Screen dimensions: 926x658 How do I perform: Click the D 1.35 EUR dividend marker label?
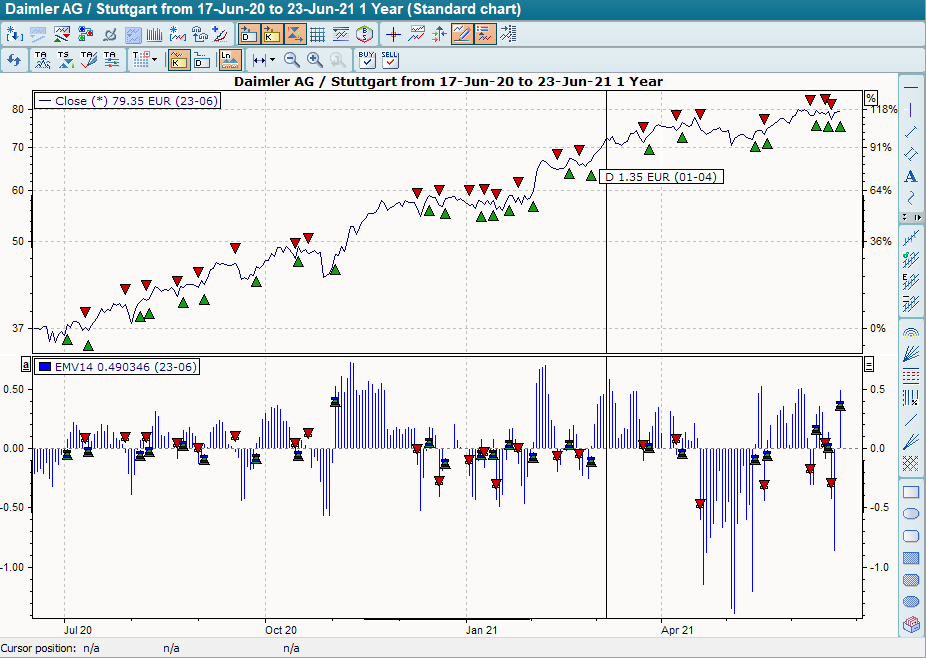(660, 176)
